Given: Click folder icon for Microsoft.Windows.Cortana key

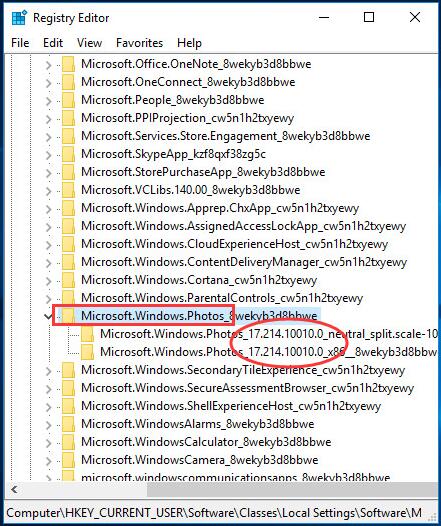Looking at the screenshot, I should pos(68,280).
